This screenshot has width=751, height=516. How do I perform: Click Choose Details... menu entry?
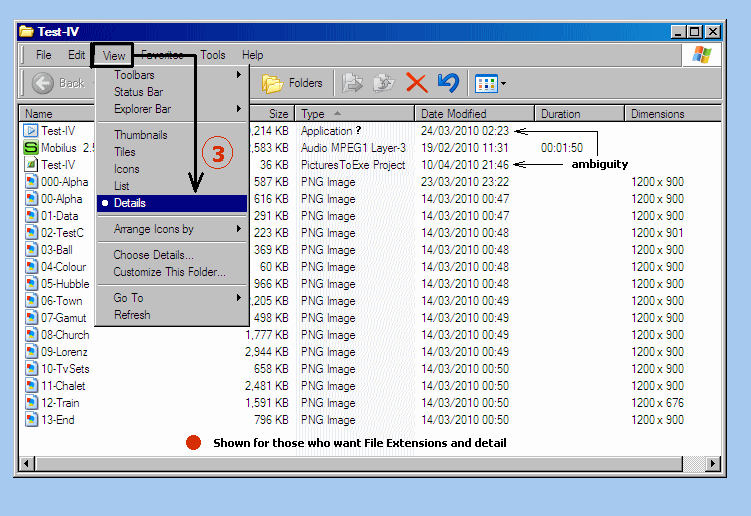[x=153, y=255]
